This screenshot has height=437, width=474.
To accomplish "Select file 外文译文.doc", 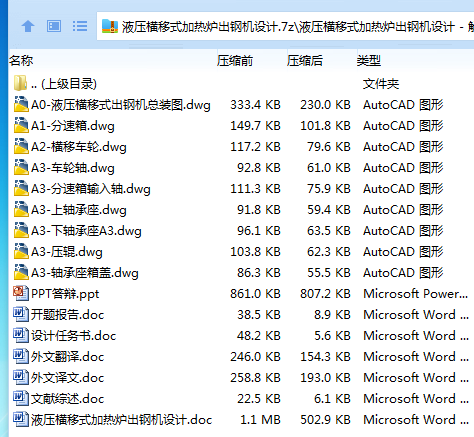I will coord(68,378).
